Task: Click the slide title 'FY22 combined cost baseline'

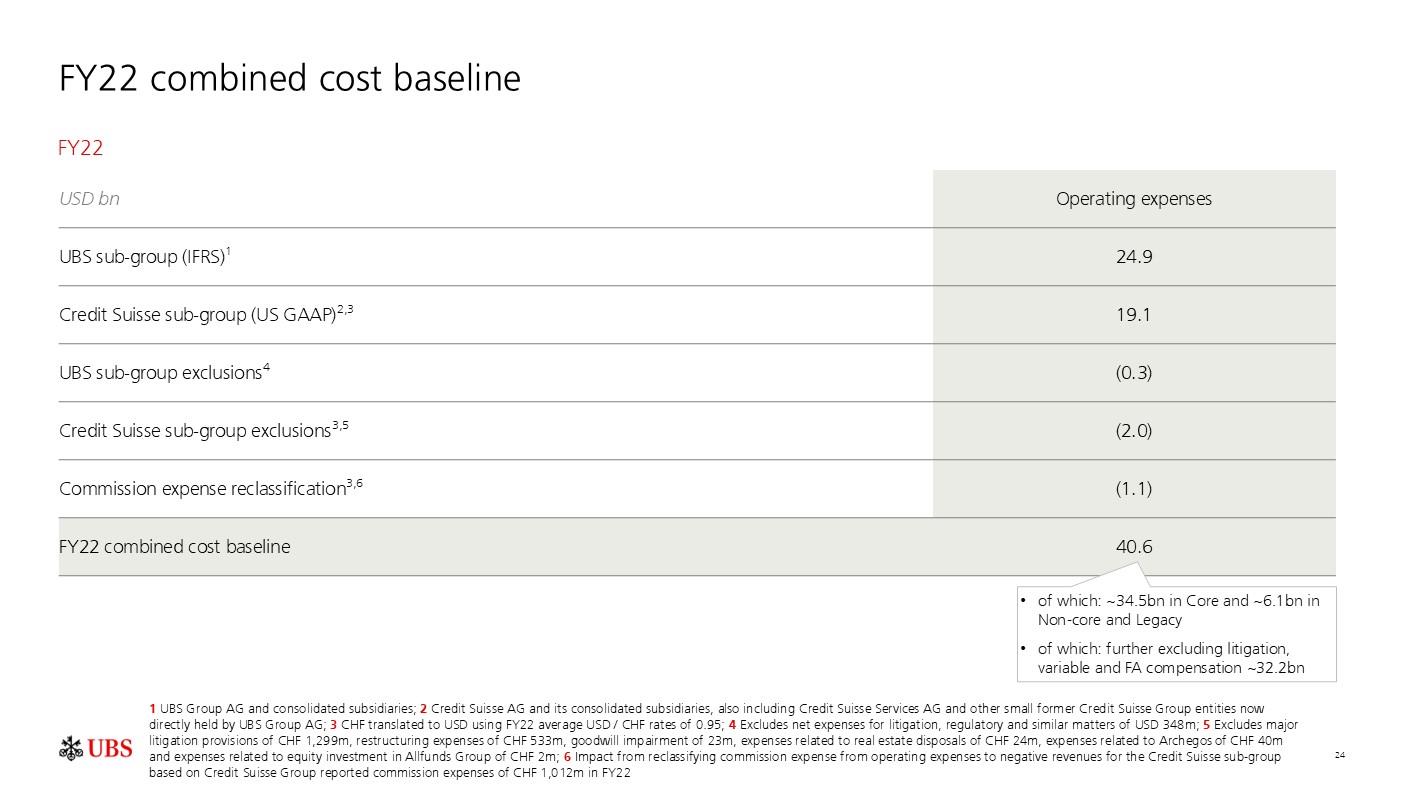Action: pos(290,78)
